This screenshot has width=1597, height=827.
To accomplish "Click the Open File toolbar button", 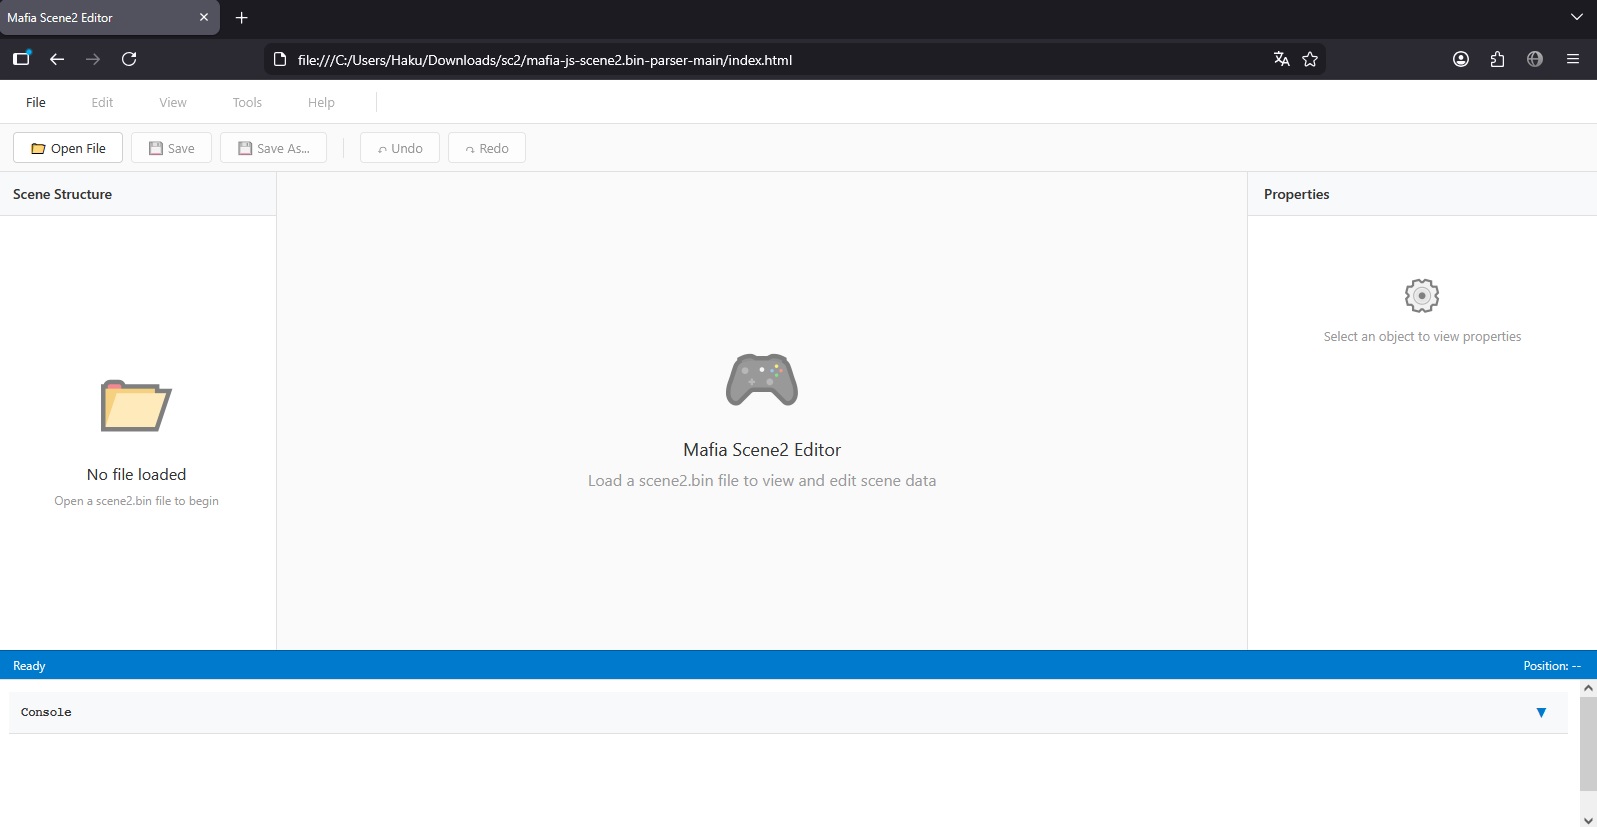I will [68, 148].
